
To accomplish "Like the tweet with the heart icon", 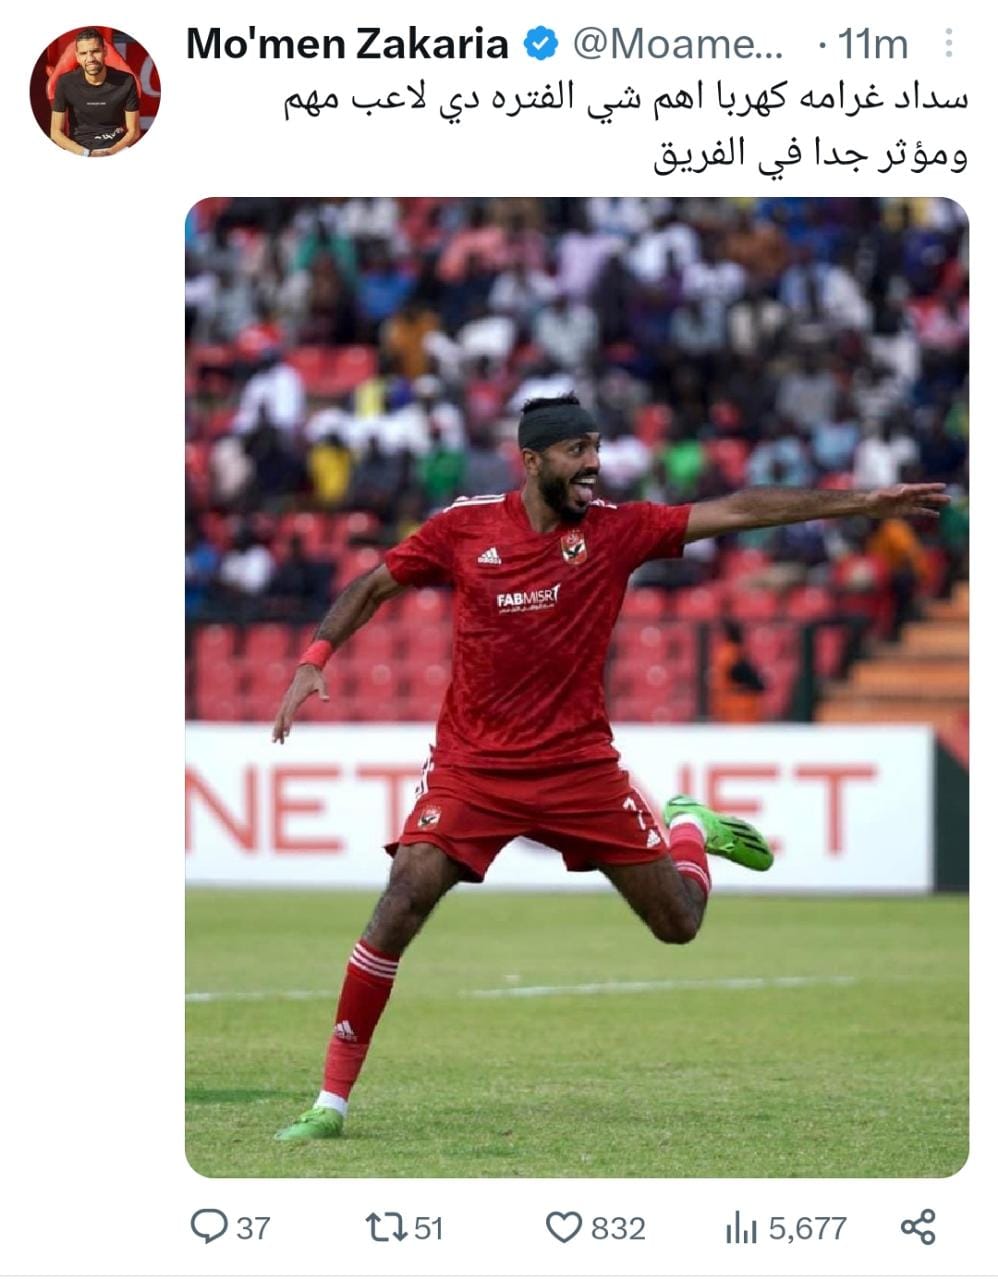I will click(x=564, y=1227).
